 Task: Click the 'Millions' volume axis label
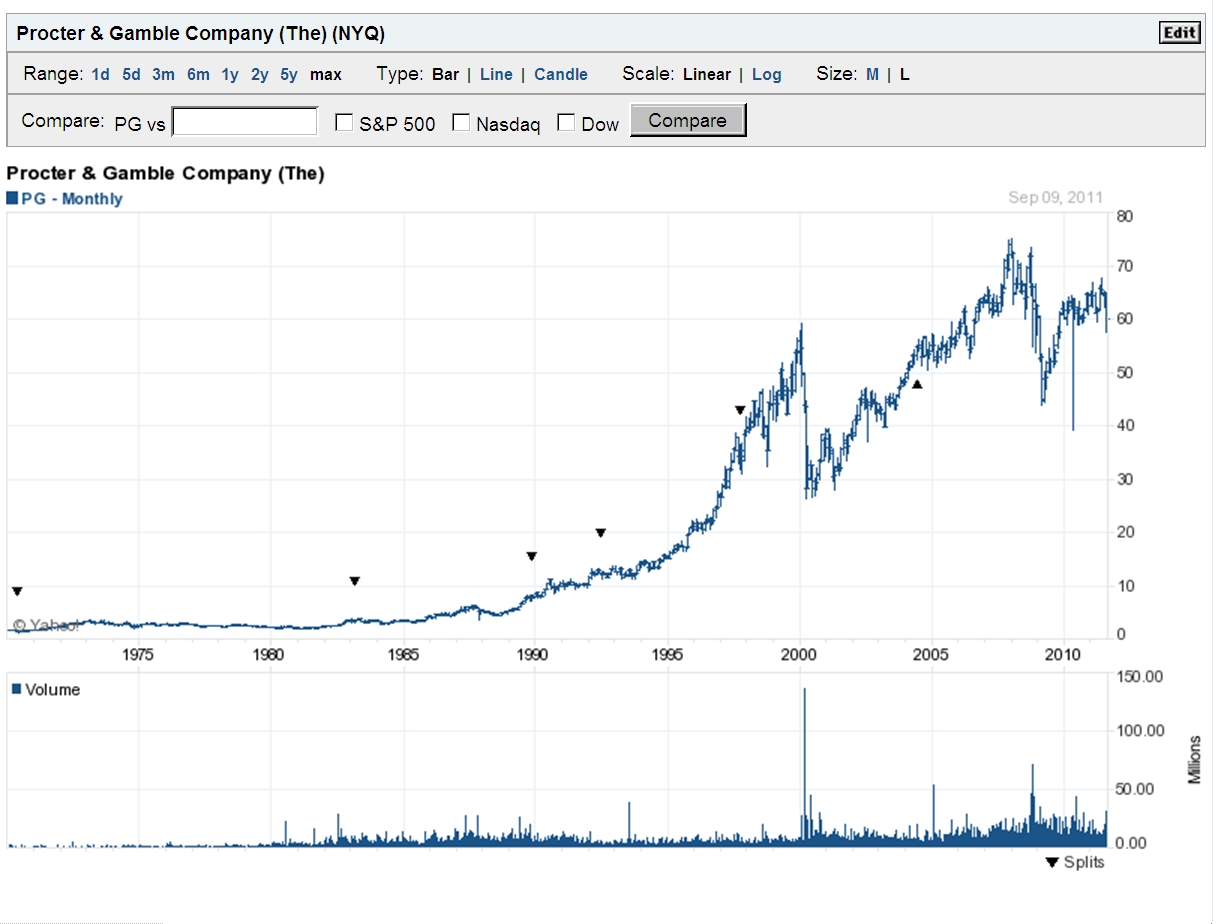pyautogui.click(x=1196, y=760)
